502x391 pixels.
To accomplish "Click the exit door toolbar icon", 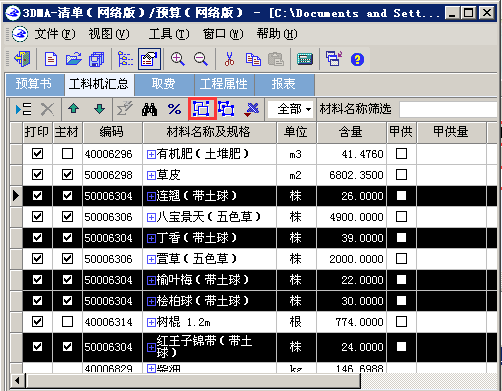I will coord(22,59).
